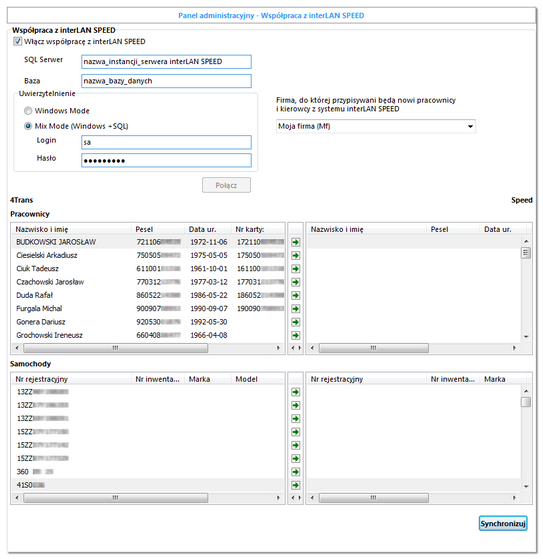Open the Moja firma (Mf) dropdown
The image size is (543, 559).
[x=376, y=126]
